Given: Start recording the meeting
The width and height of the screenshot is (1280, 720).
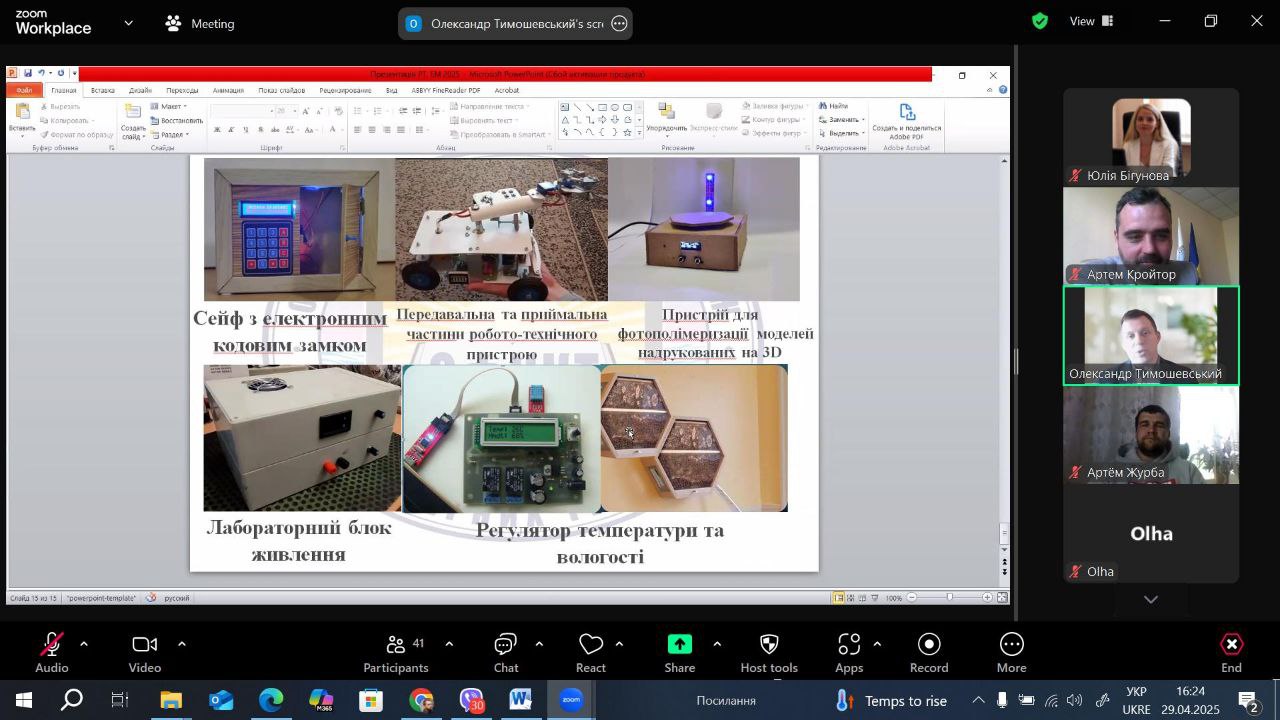Looking at the screenshot, I should (929, 652).
